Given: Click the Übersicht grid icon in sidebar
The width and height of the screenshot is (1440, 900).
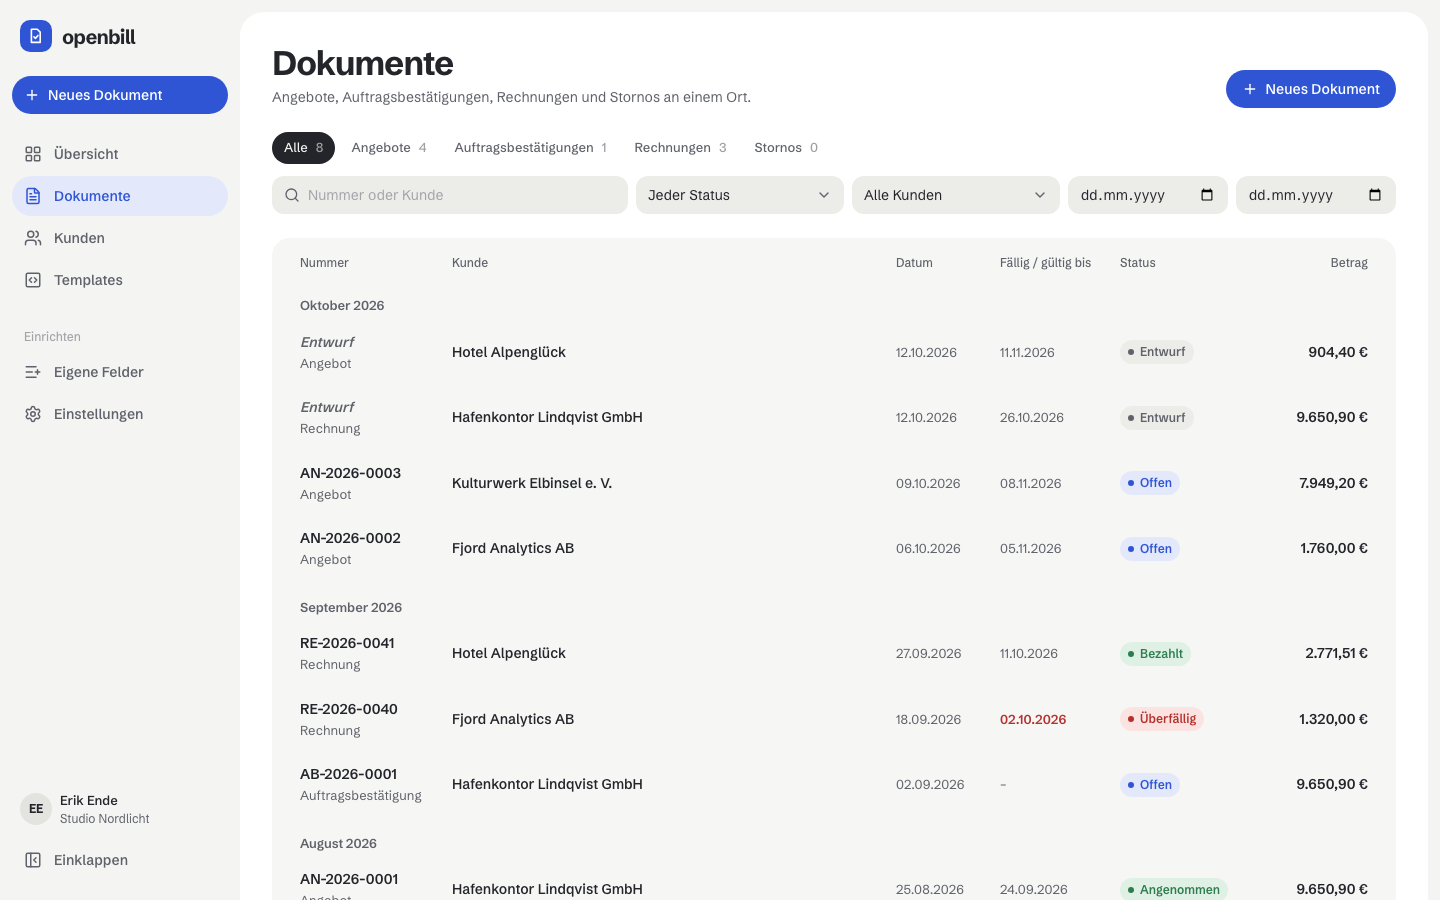Looking at the screenshot, I should (x=33, y=154).
